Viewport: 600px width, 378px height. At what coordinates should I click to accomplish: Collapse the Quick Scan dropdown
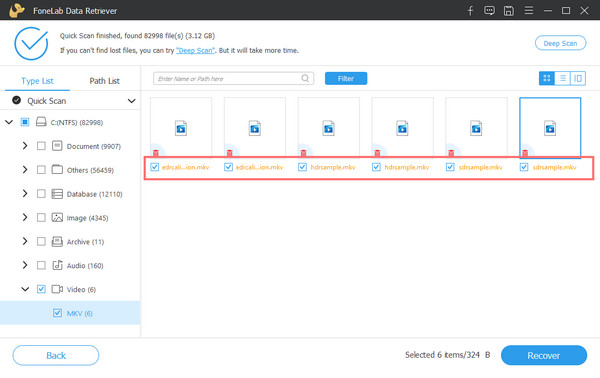click(131, 101)
